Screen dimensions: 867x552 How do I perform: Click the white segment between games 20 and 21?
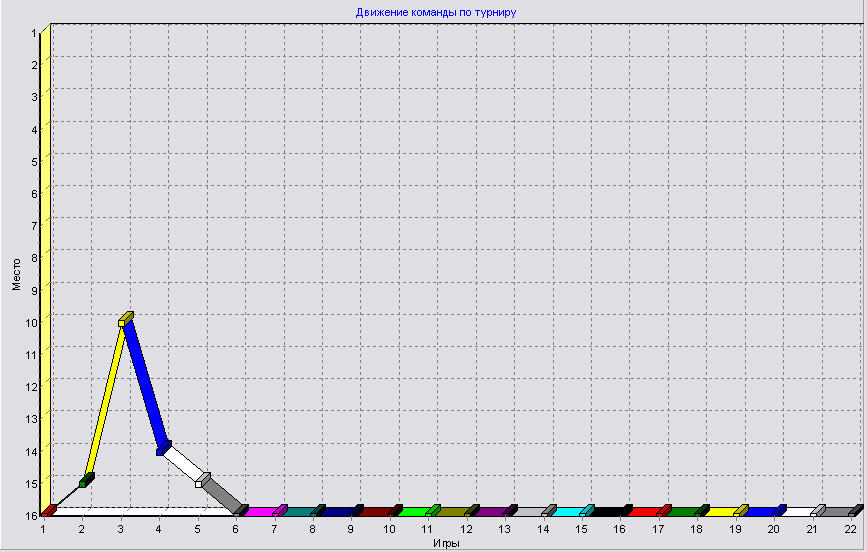tap(798, 512)
